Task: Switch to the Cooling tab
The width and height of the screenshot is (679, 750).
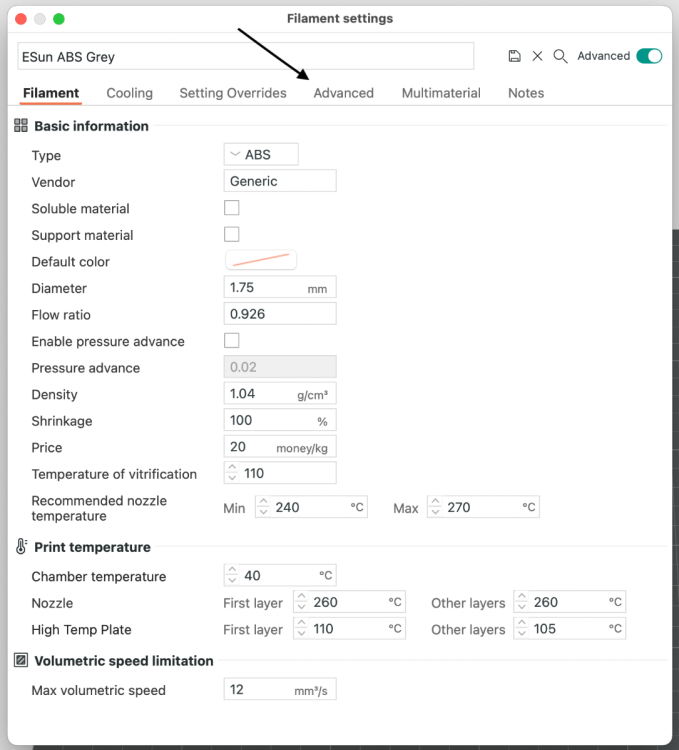Action: tap(130, 93)
